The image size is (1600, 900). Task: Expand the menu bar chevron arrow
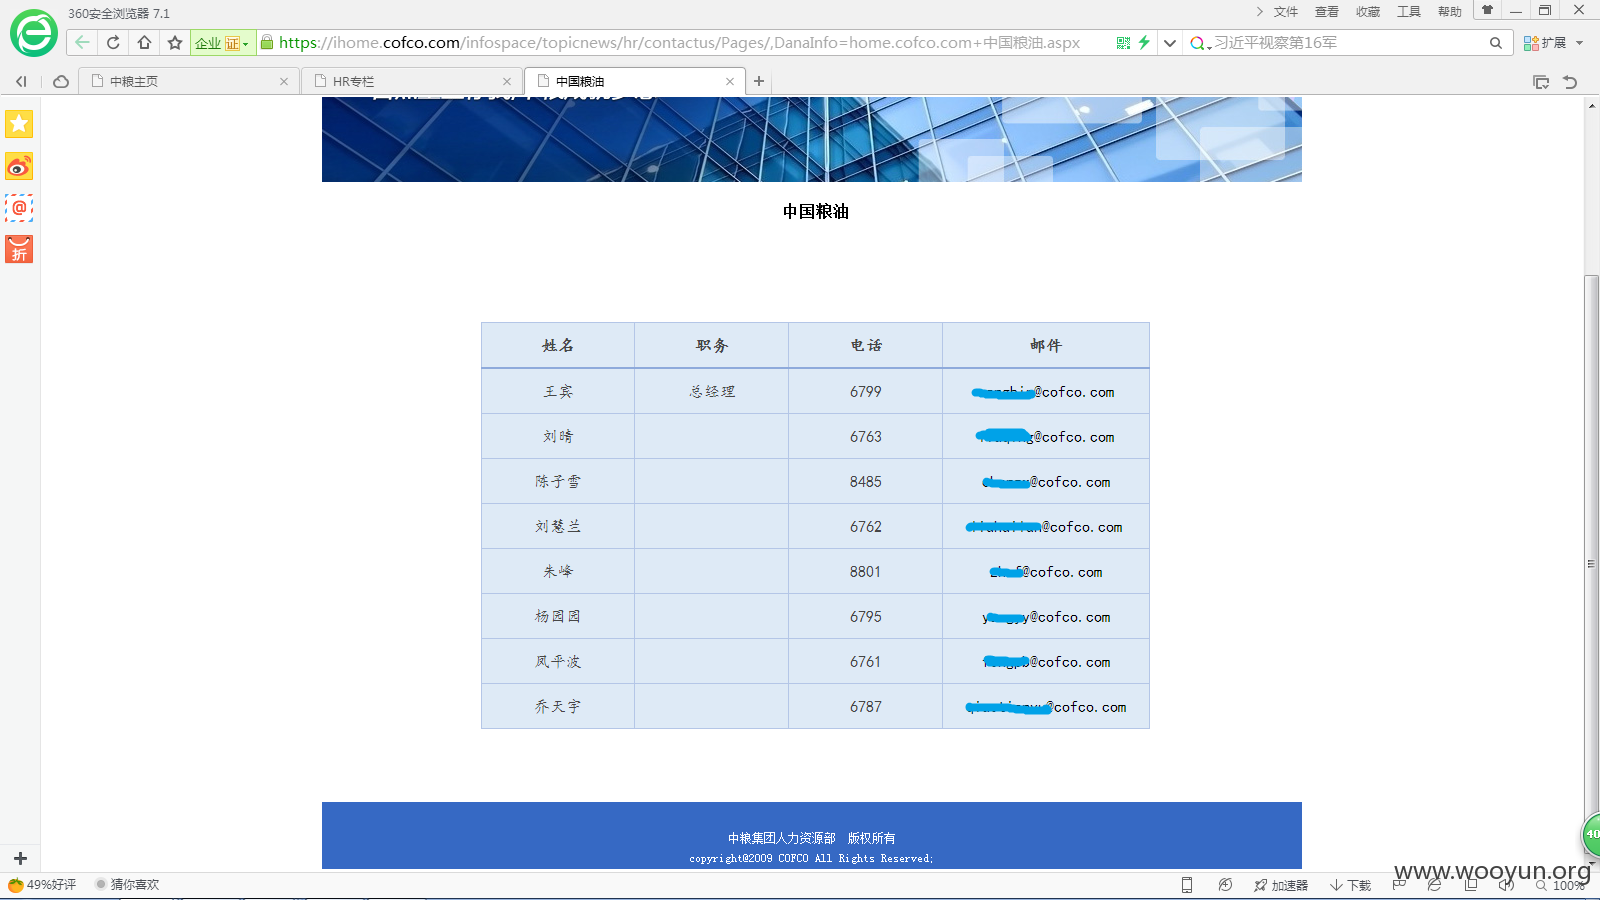pos(1259,12)
